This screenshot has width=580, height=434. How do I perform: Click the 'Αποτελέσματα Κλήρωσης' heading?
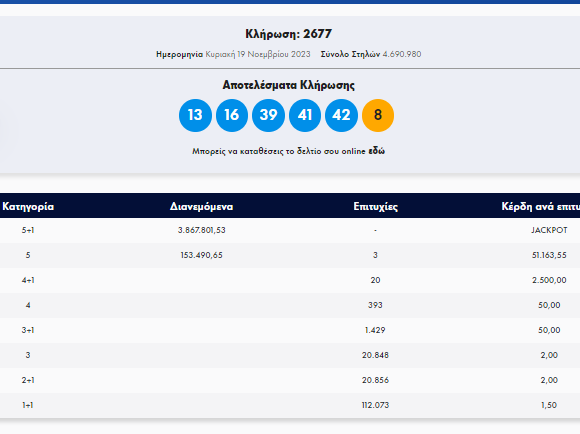tap(289, 85)
